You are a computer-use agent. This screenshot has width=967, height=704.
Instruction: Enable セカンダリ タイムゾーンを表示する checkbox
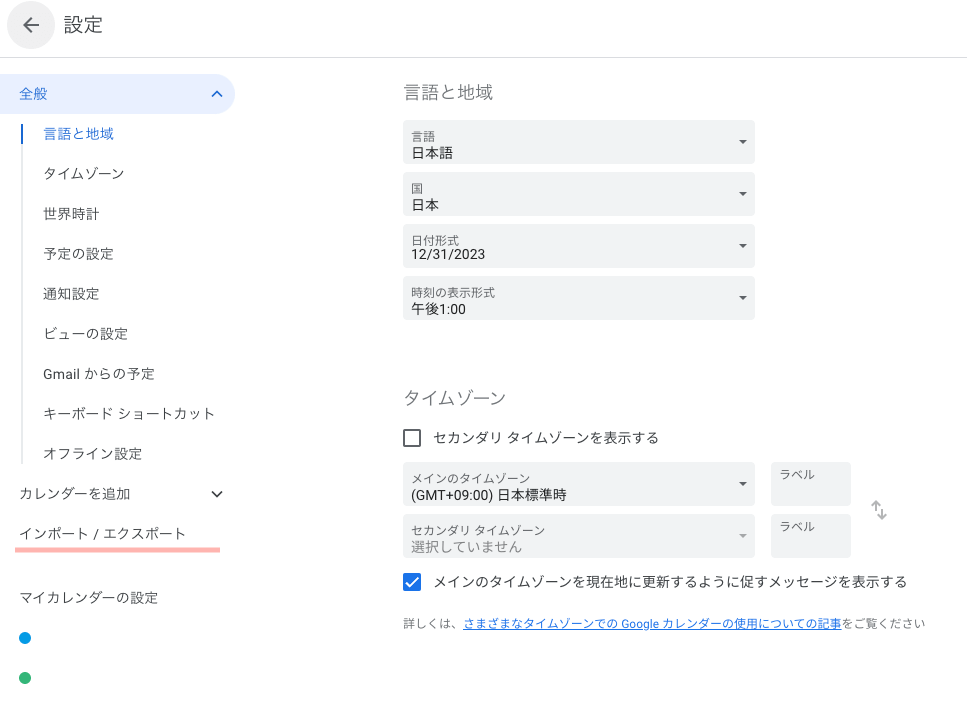point(412,438)
